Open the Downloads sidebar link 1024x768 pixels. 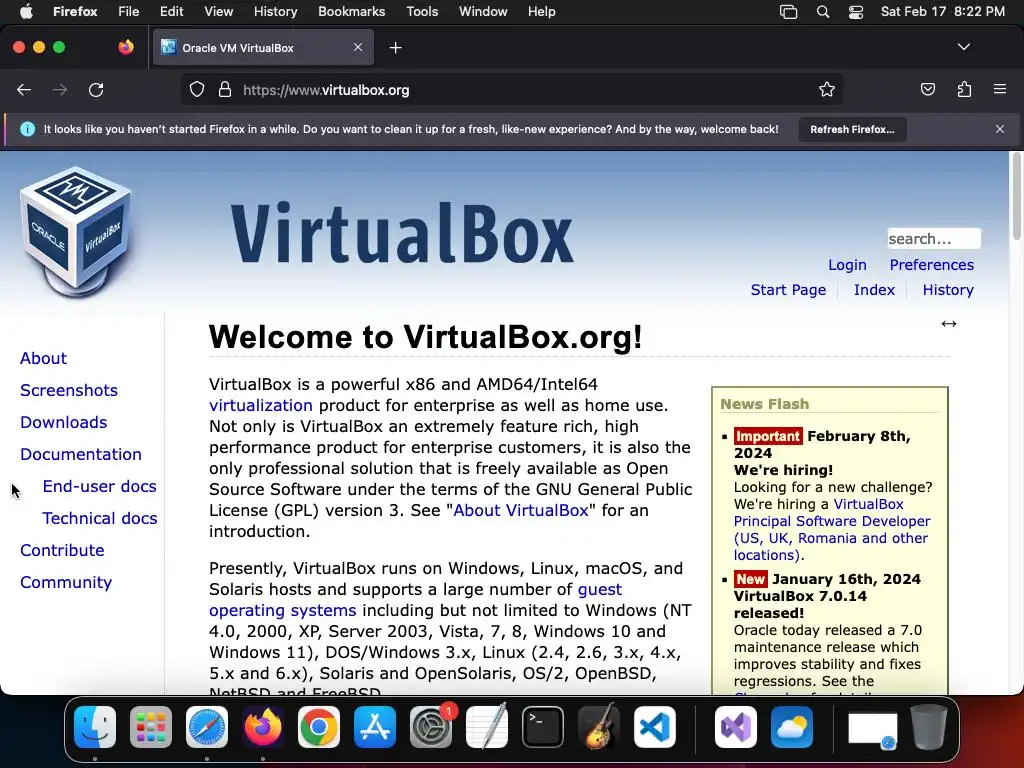tap(63, 422)
